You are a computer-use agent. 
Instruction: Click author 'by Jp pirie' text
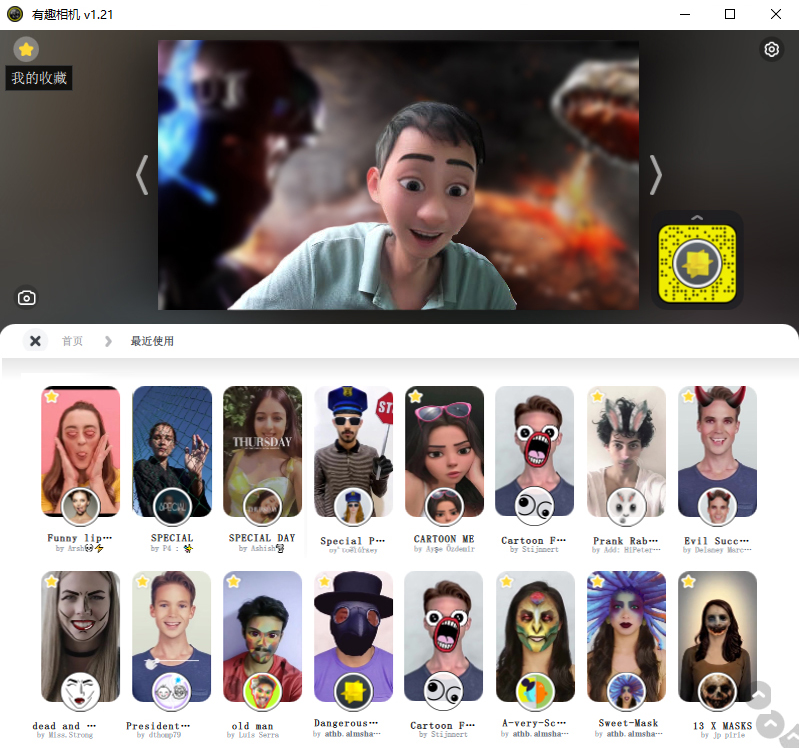click(723, 735)
